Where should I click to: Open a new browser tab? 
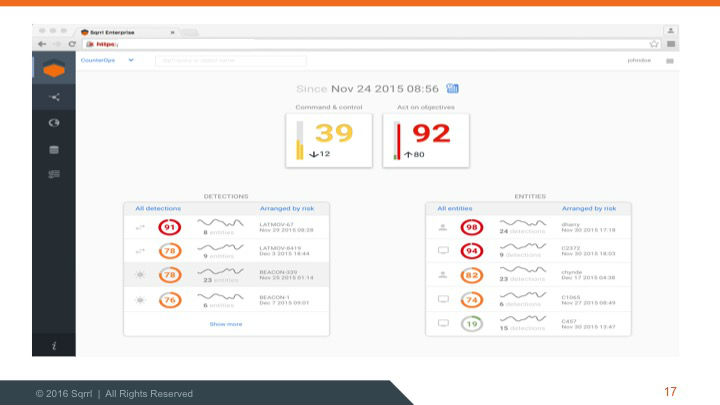coord(189,33)
